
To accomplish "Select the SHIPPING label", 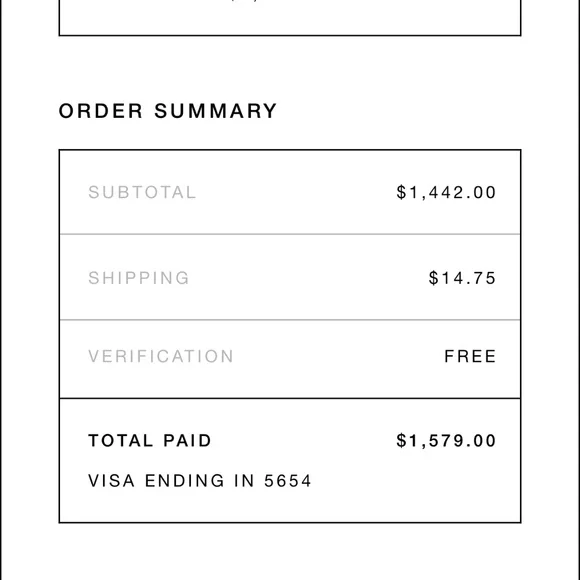I will (139, 278).
